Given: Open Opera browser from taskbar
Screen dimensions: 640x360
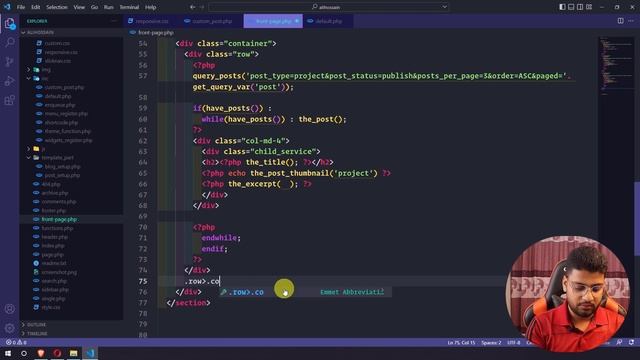Looking at the screenshot, I should 57,353.
